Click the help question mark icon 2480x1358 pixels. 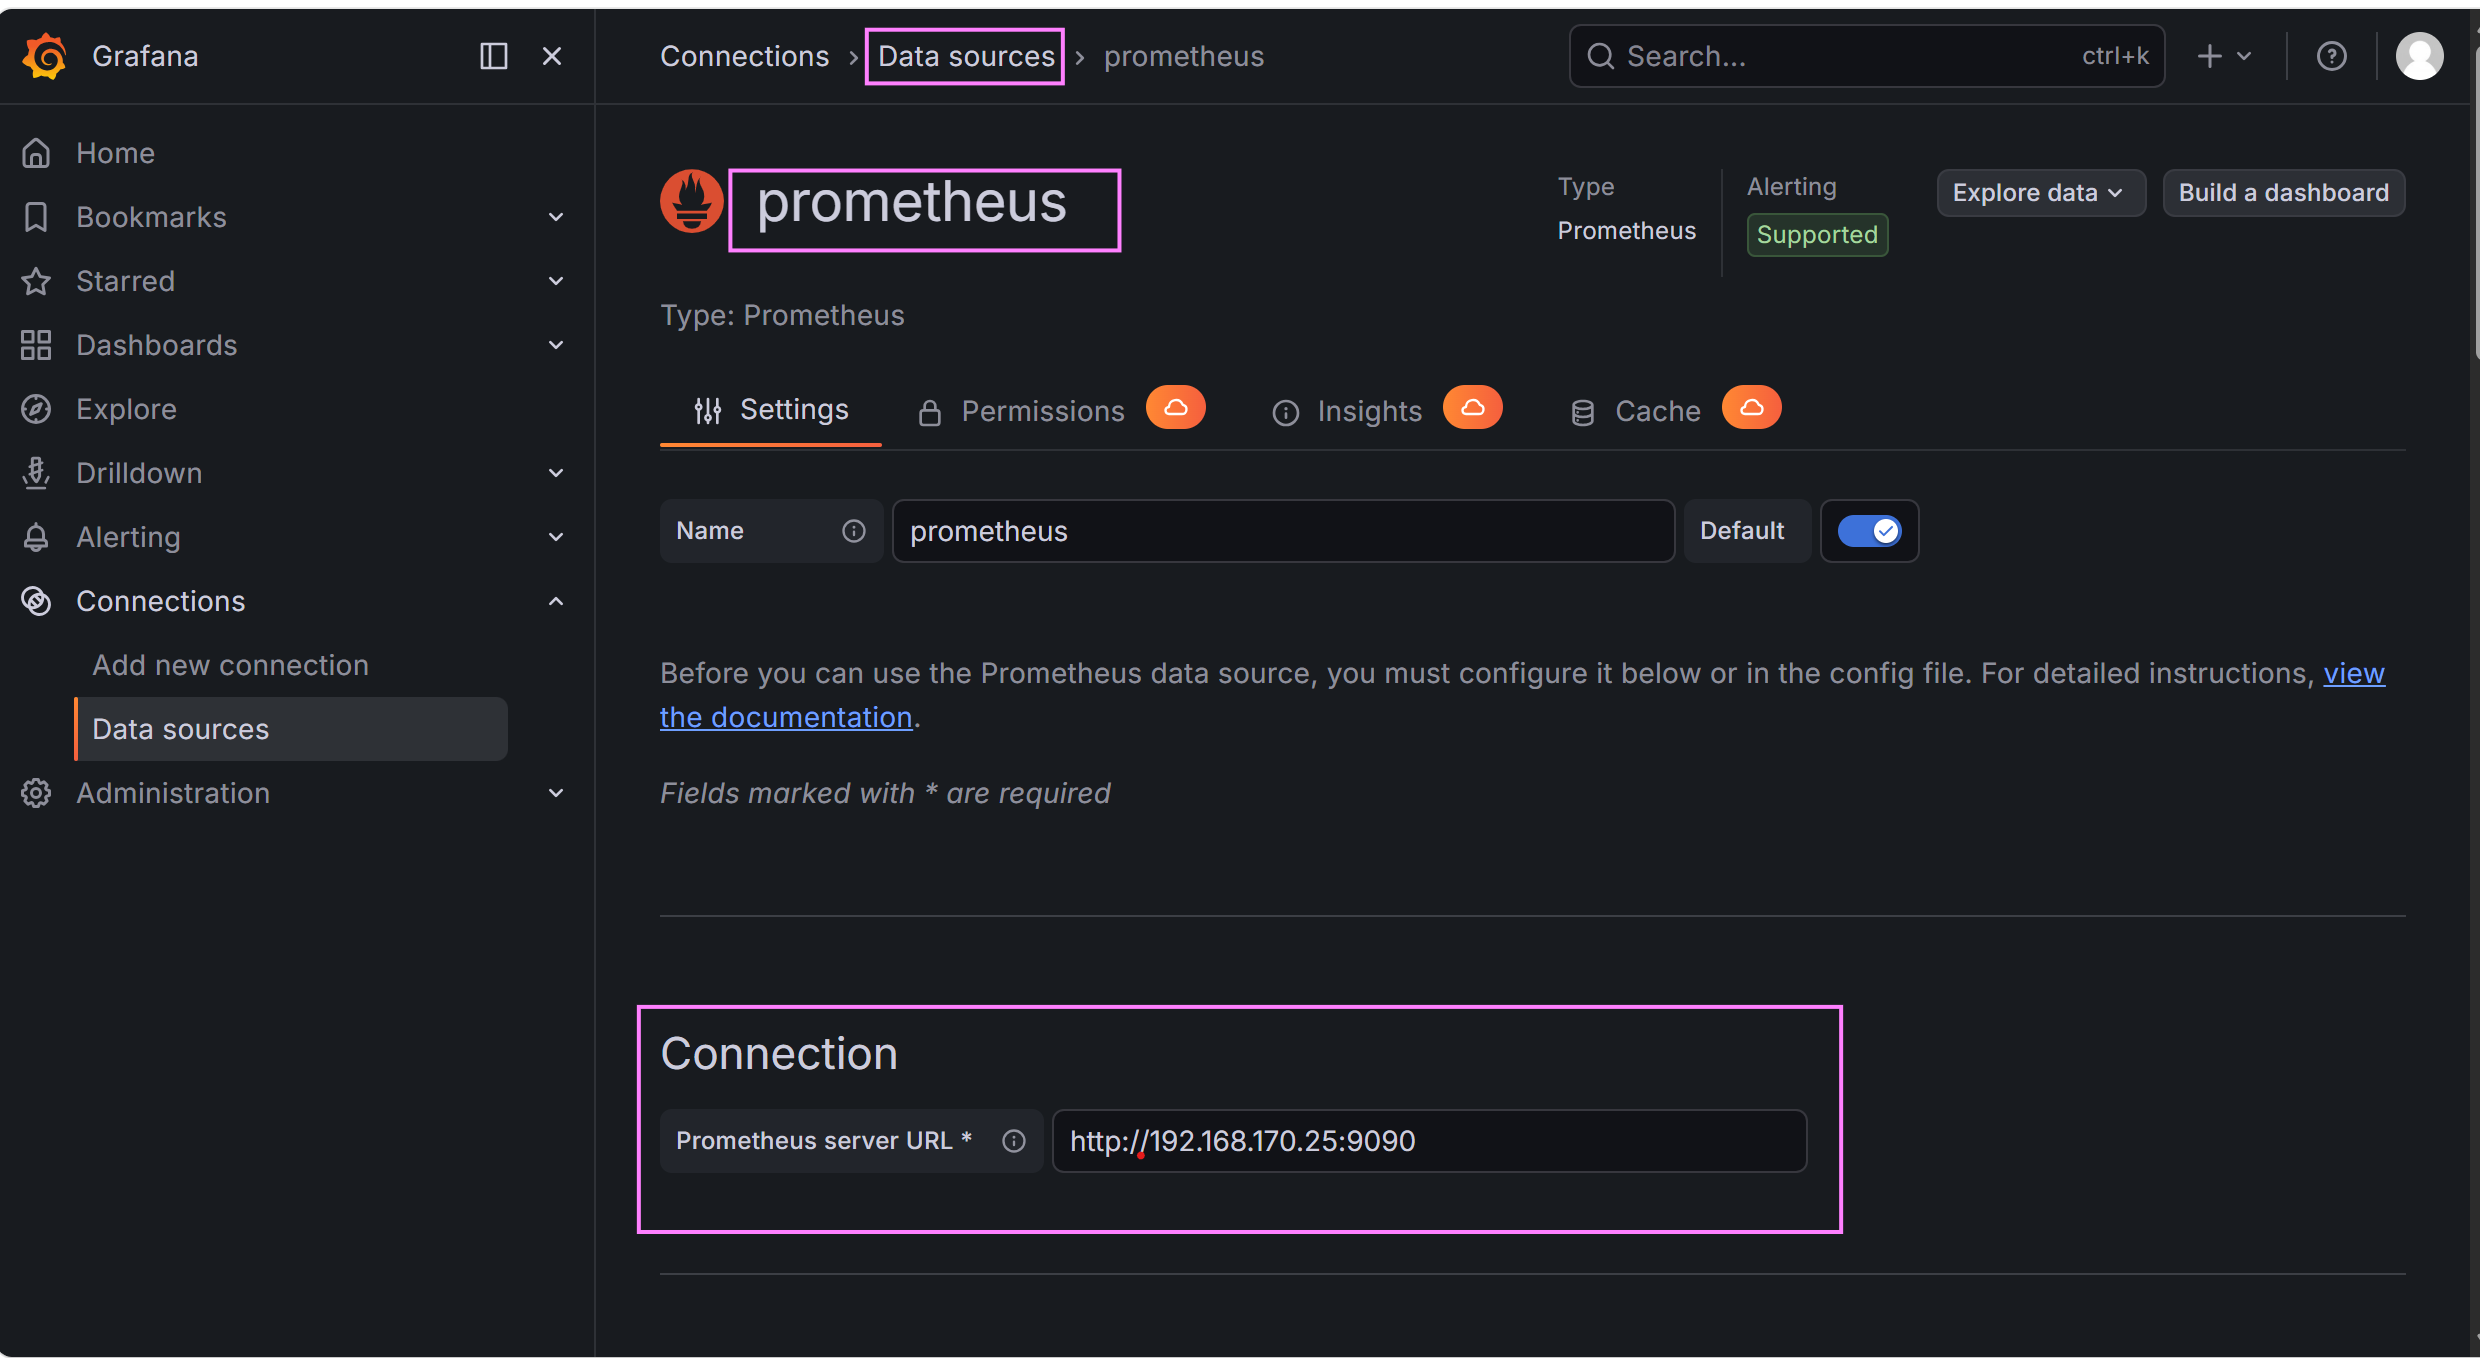(2331, 56)
